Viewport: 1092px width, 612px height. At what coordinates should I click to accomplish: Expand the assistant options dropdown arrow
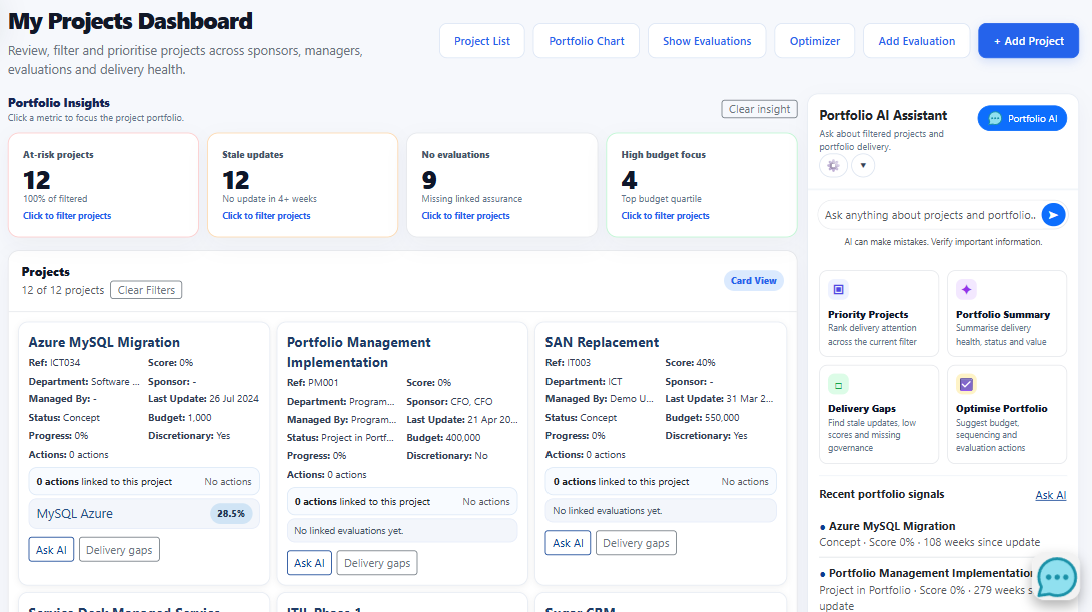(x=863, y=166)
